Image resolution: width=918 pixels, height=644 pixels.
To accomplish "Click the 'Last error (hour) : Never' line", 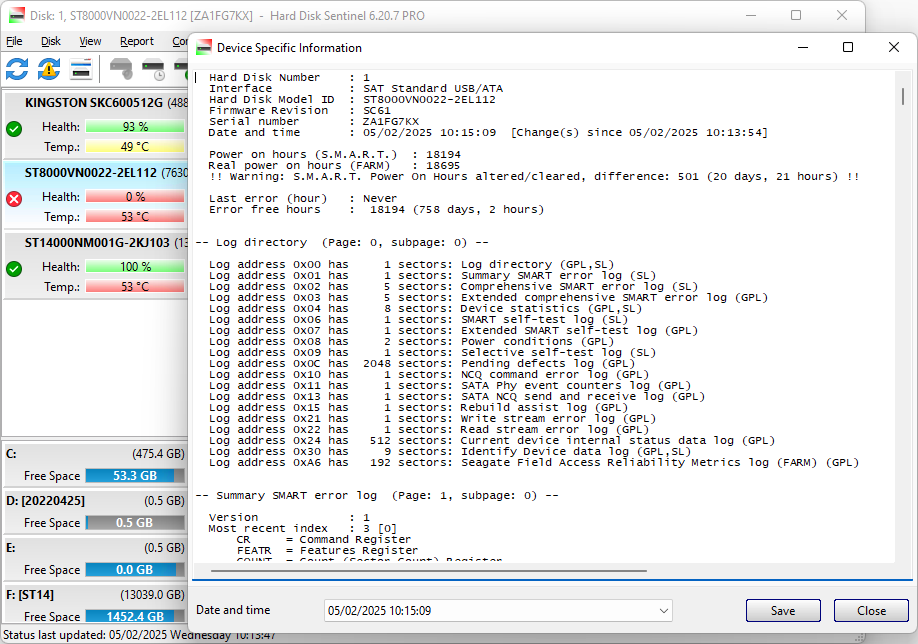I will pos(303,198).
